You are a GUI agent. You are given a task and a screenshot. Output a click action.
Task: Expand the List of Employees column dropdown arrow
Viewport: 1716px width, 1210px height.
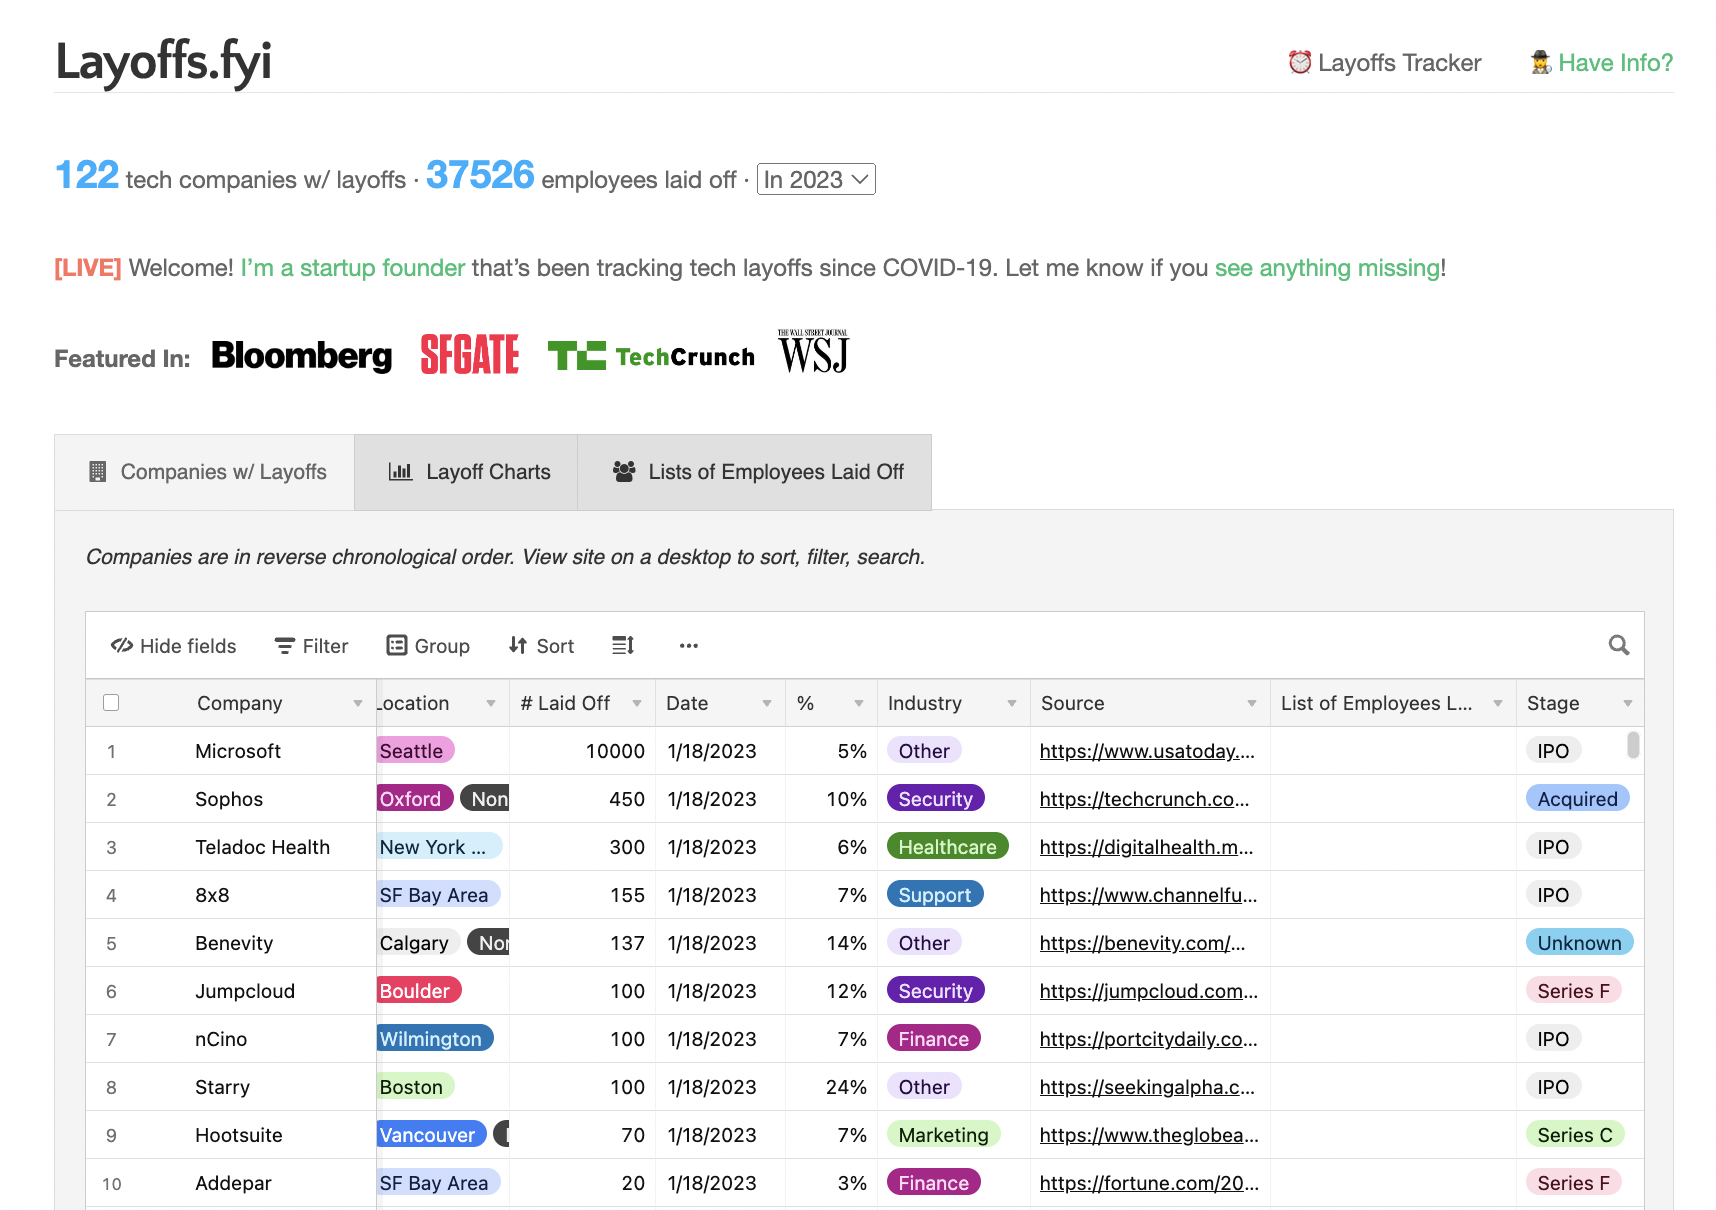tap(1498, 703)
